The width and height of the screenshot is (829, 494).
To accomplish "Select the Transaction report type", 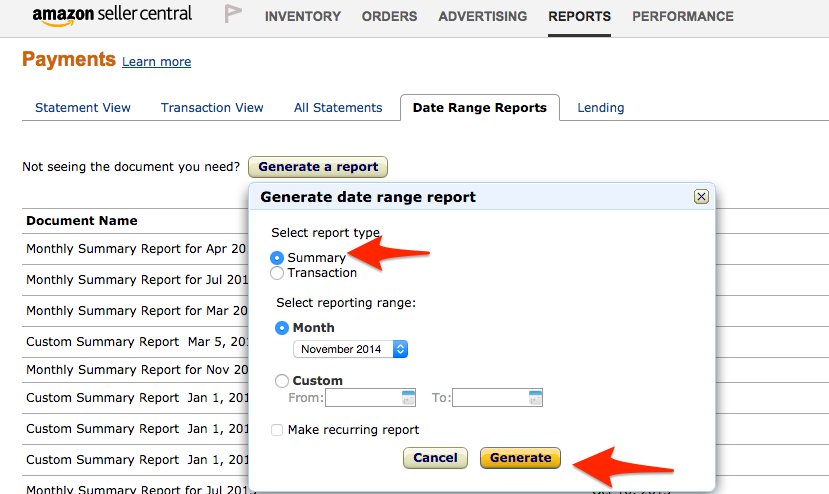I will click(277, 273).
